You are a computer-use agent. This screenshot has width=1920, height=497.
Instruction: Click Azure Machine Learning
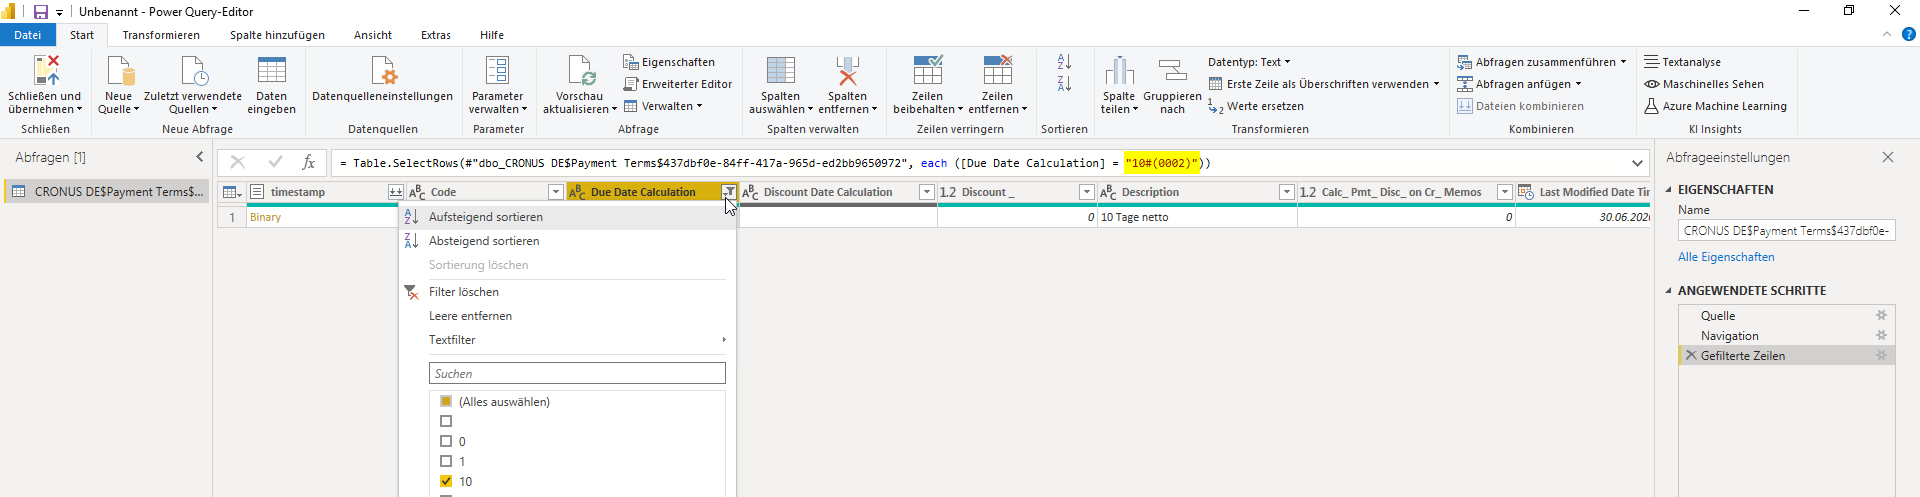click(x=1715, y=106)
